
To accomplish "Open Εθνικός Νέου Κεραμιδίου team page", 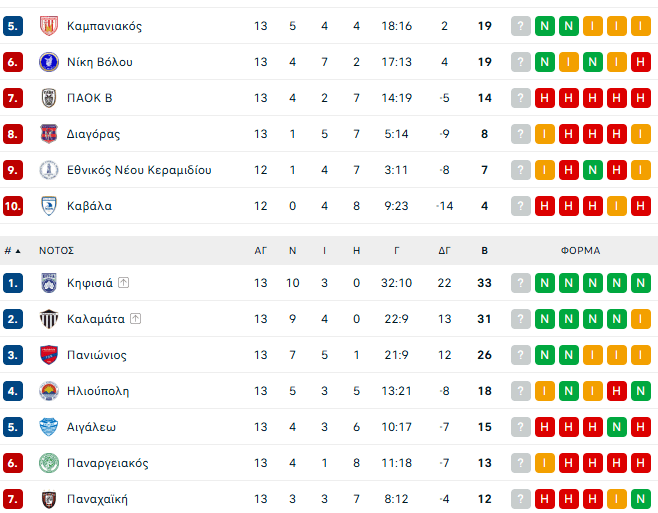I will tap(139, 170).
